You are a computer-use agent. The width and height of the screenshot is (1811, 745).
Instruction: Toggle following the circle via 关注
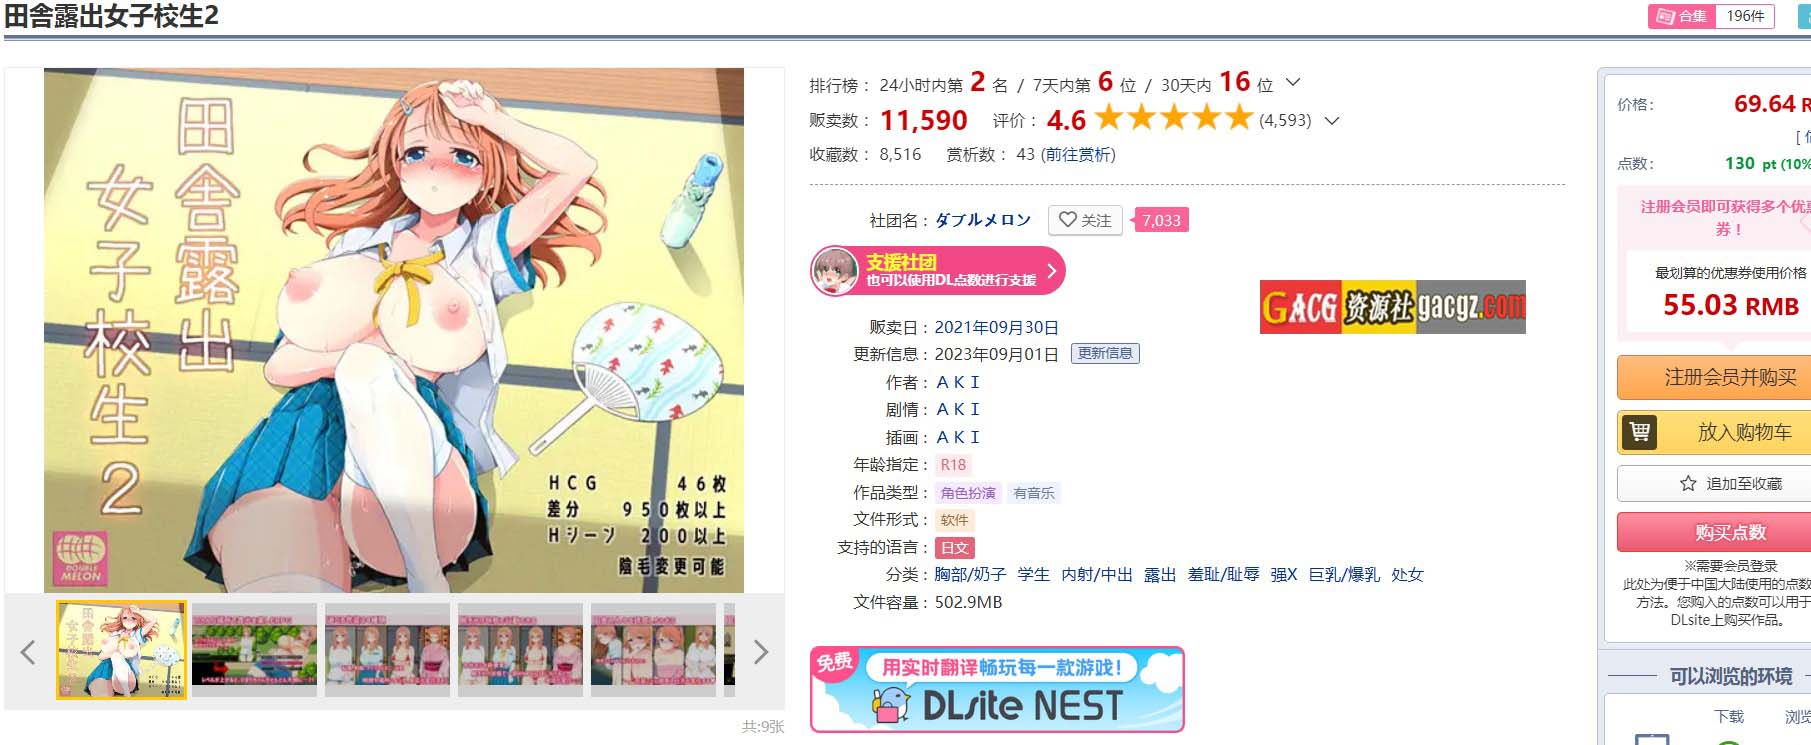click(x=1085, y=220)
